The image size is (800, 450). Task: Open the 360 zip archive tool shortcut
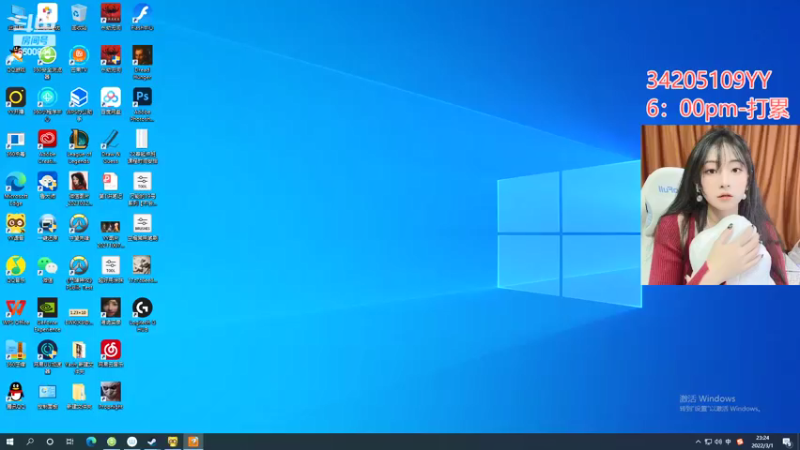(16, 354)
